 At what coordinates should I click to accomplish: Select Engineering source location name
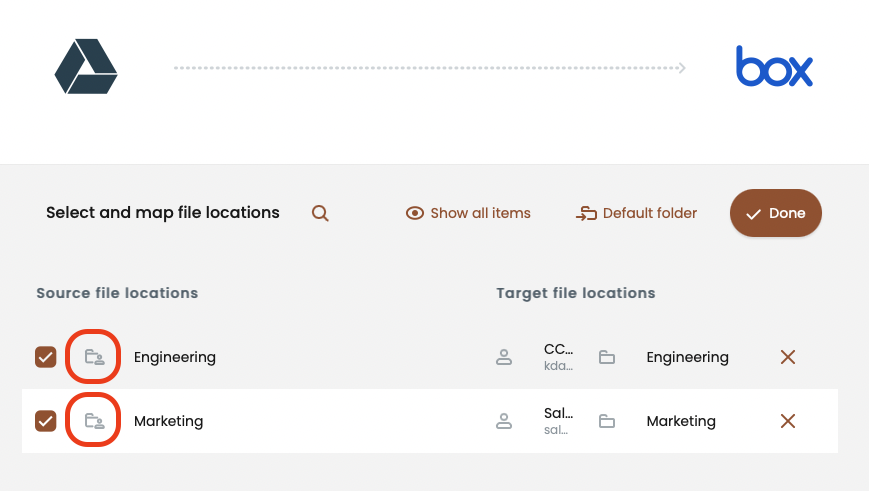[175, 357]
